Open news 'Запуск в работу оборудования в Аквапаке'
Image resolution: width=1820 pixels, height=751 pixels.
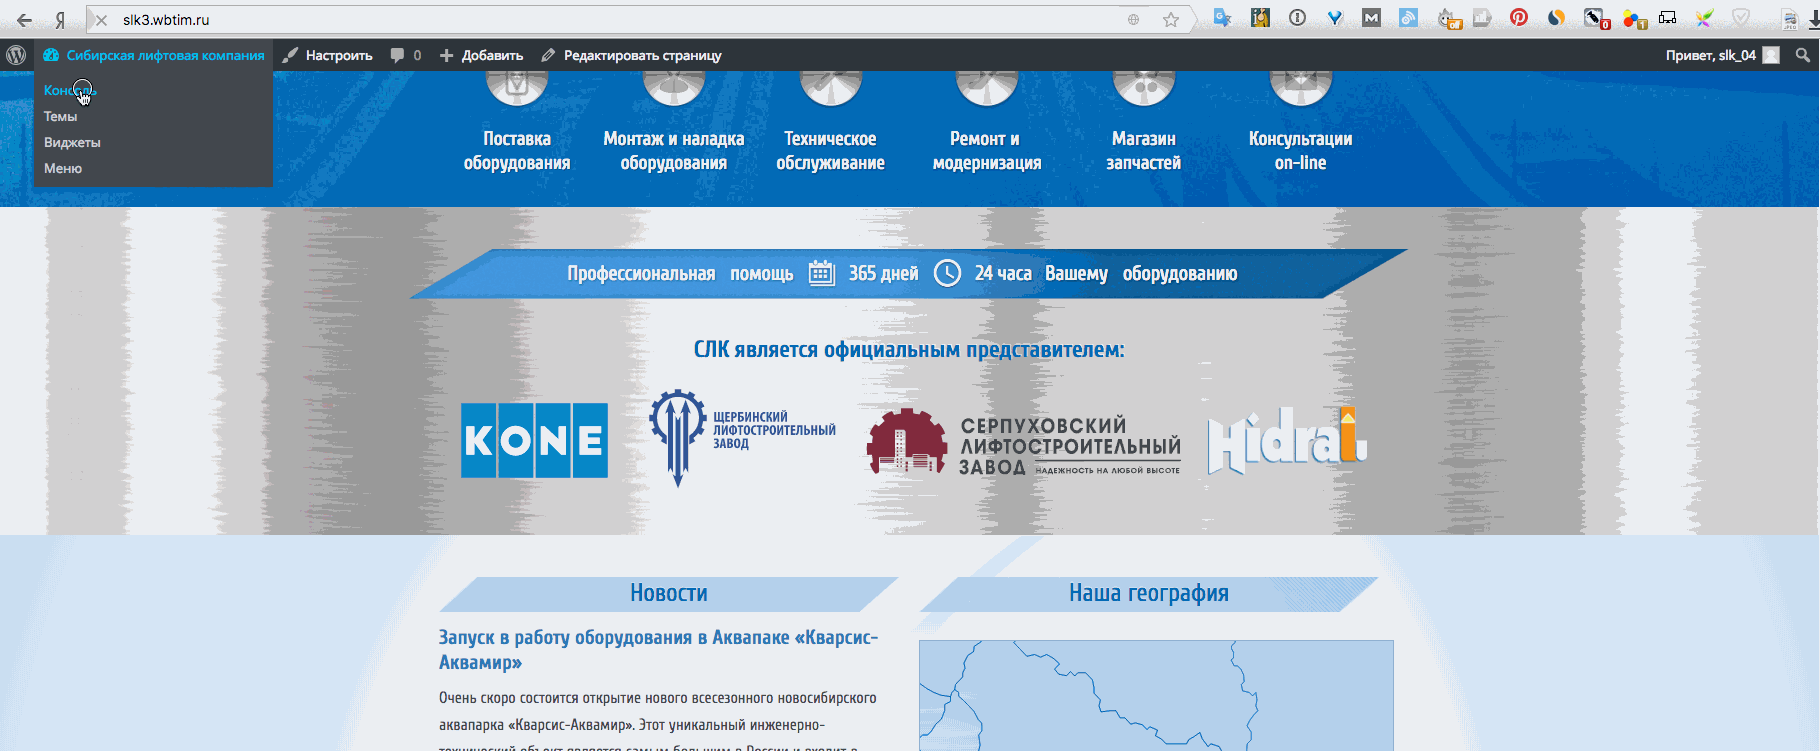[x=658, y=650]
